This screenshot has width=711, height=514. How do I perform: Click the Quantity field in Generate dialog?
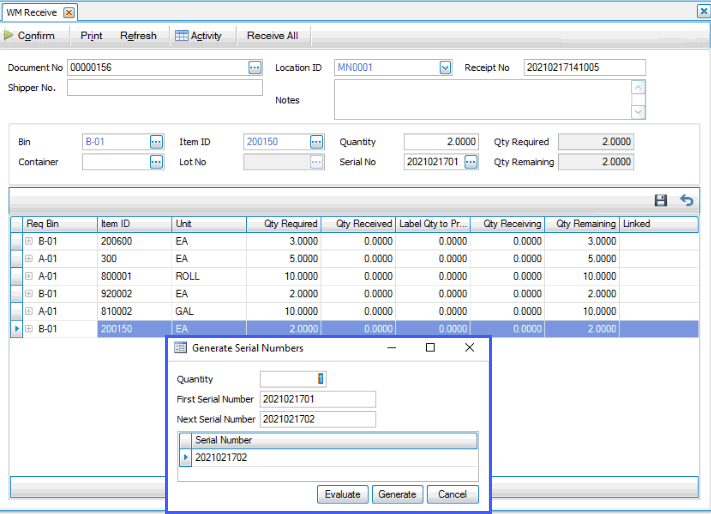coord(292,379)
